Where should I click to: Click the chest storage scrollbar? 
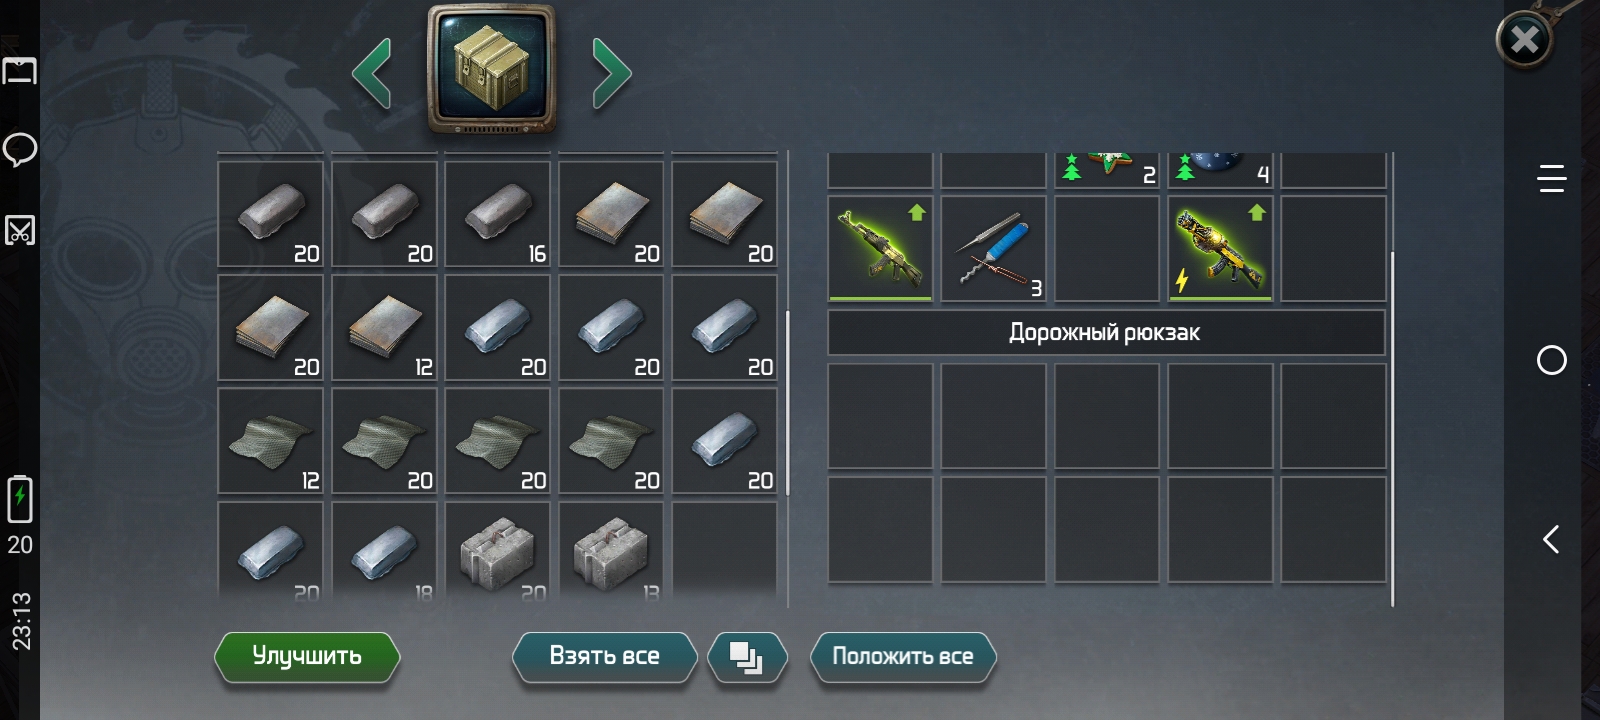[x=788, y=402]
